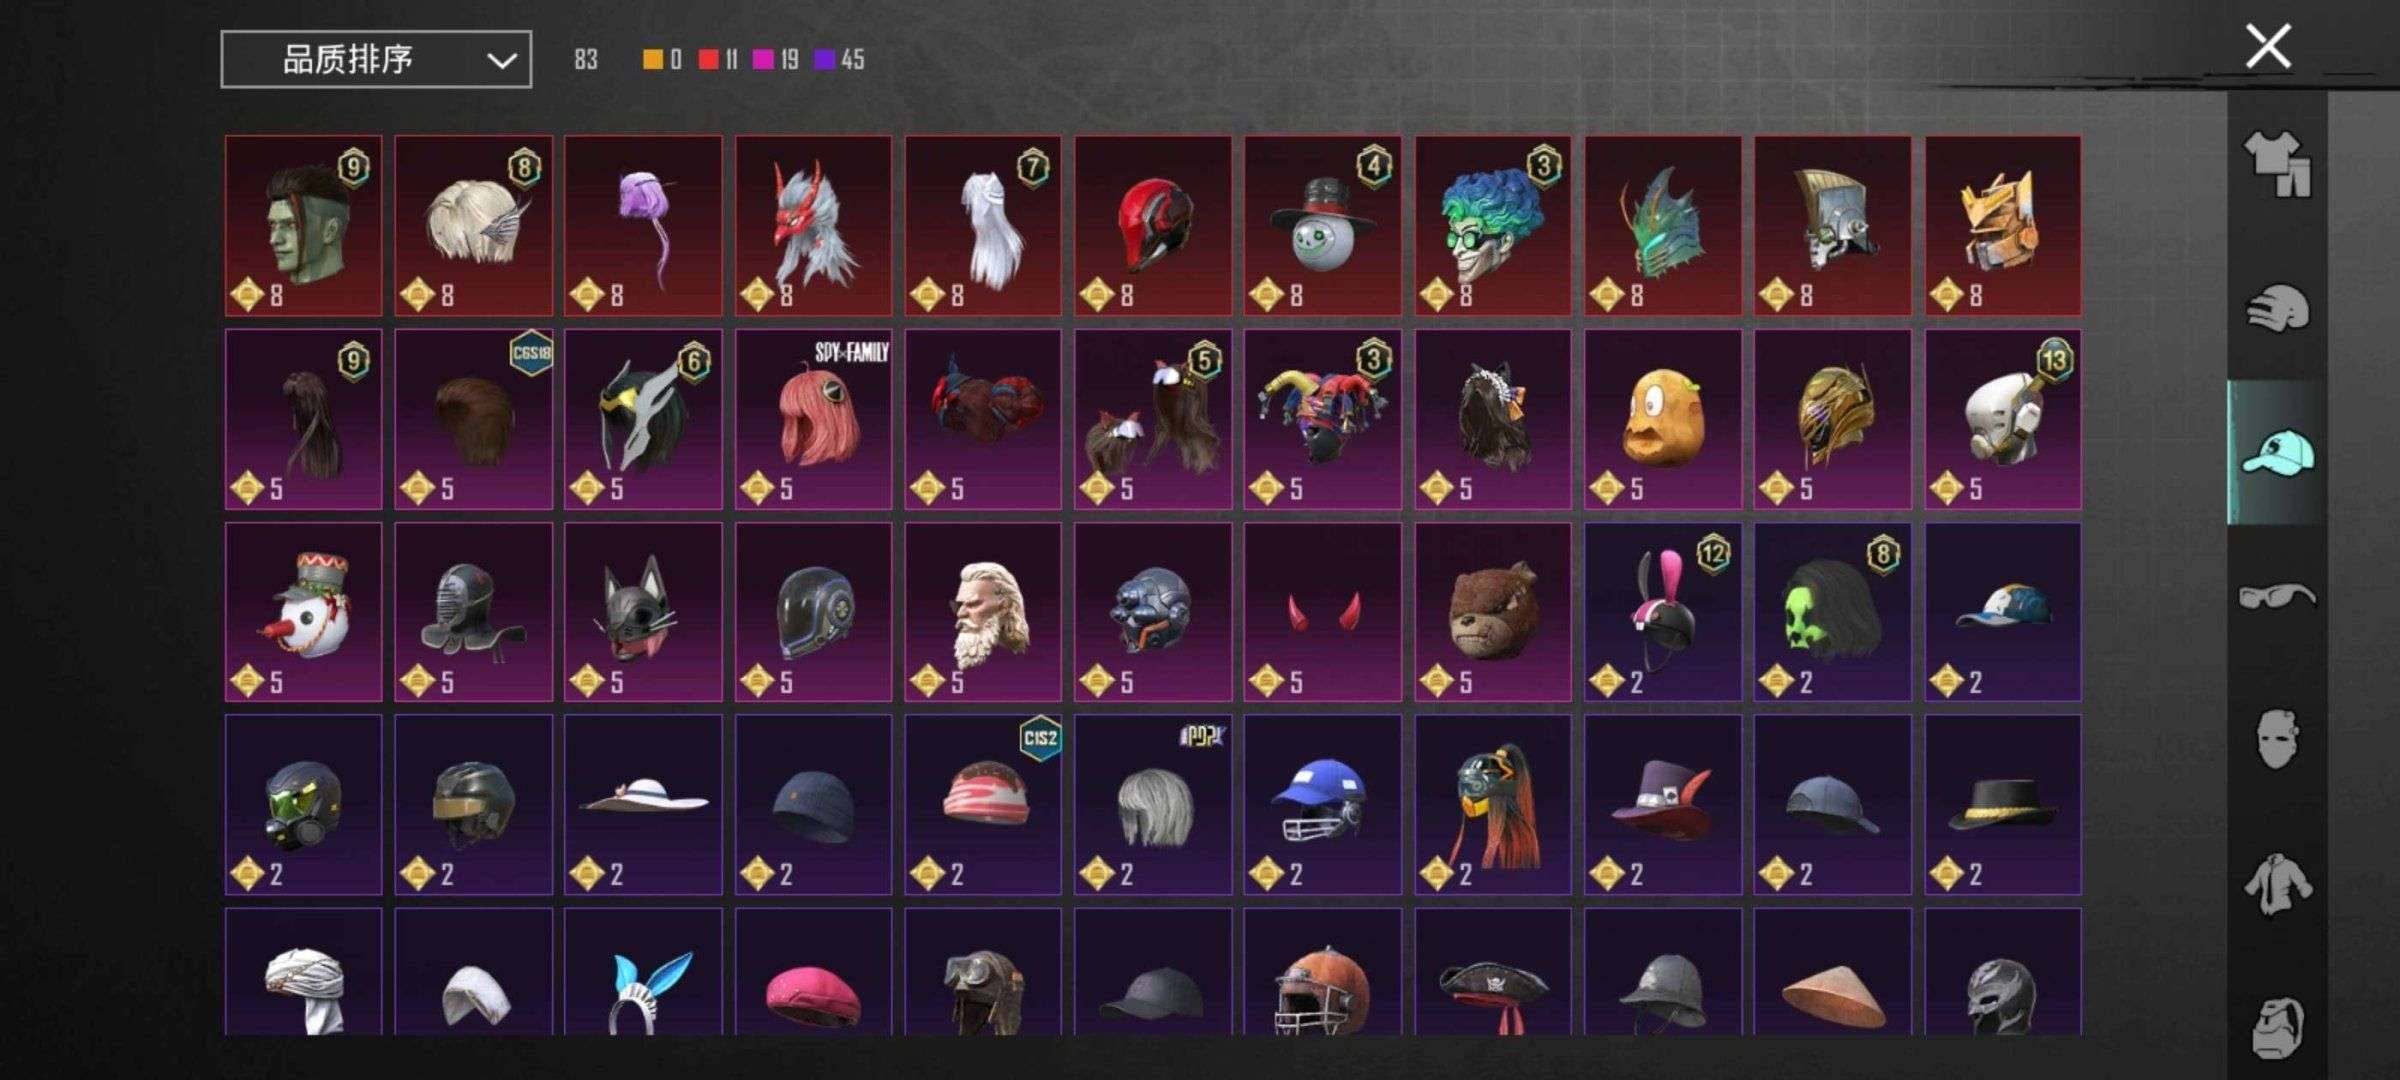
Task: Filter by magenta quality count 19
Action: pyautogui.click(x=776, y=60)
